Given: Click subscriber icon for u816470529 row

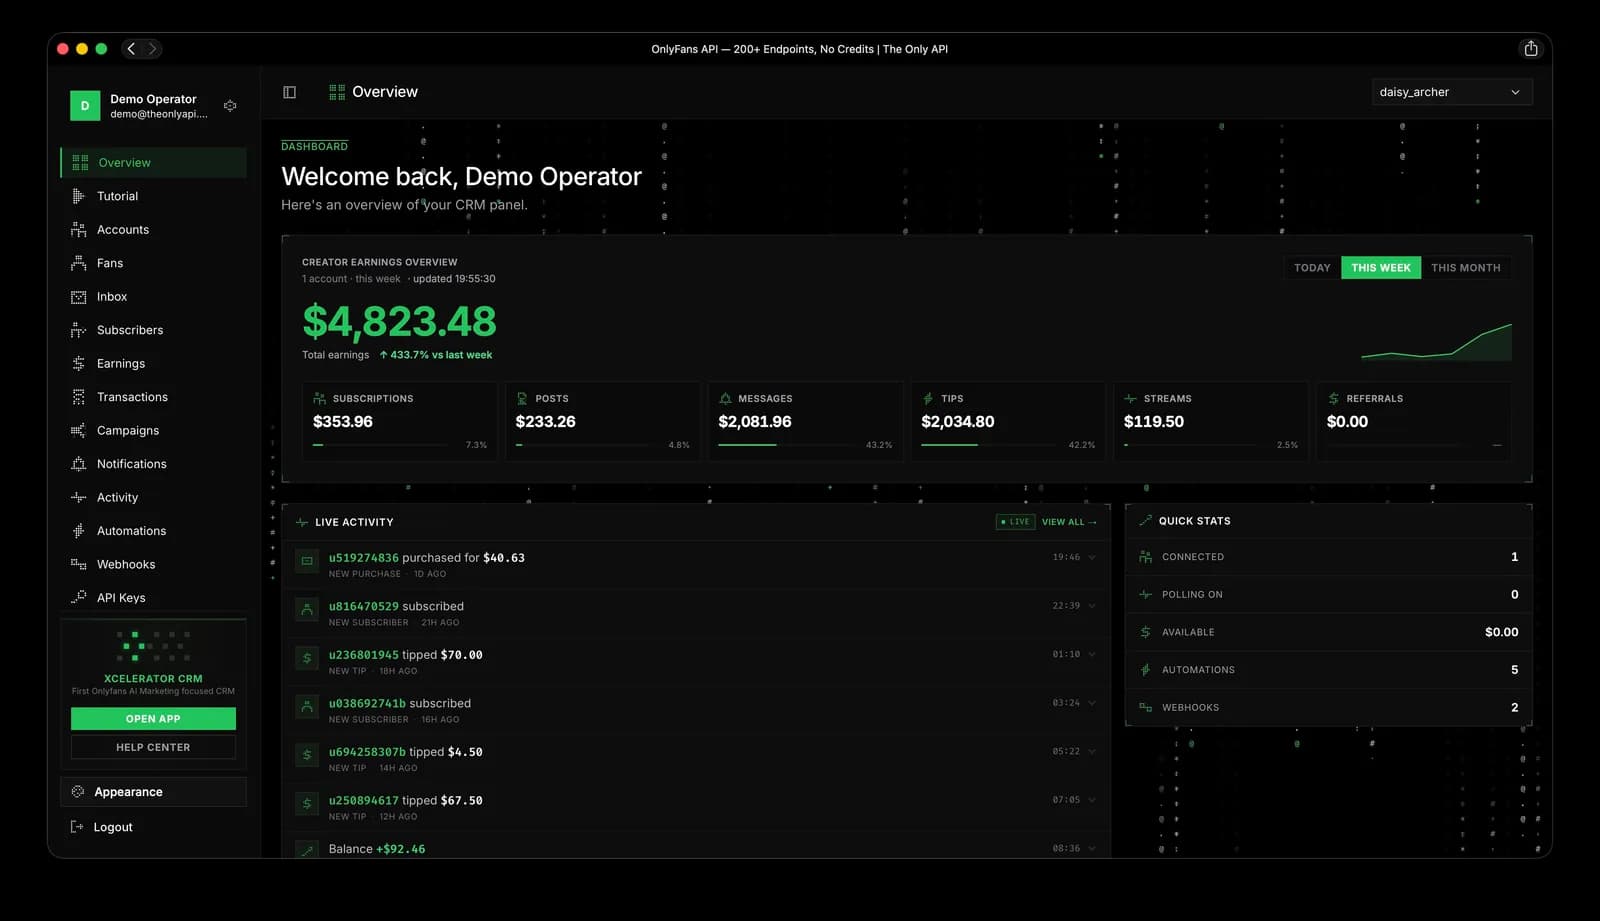Looking at the screenshot, I should tap(307, 609).
